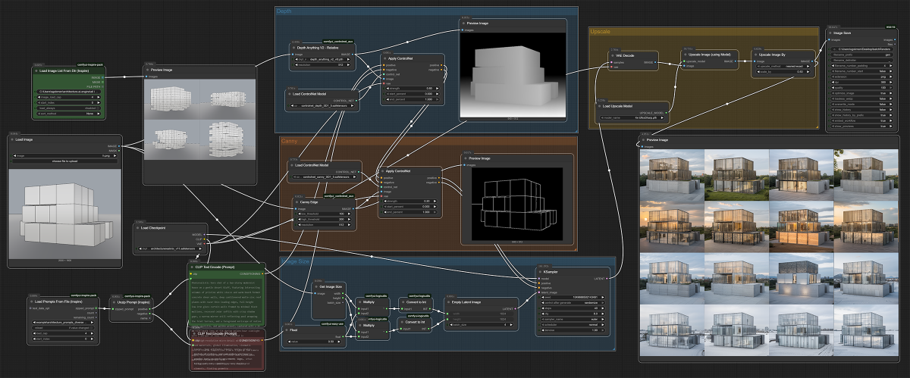Open ckpt_name dropdown in Load Checkpoint
The image size is (910, 378).
click(171, 249)
